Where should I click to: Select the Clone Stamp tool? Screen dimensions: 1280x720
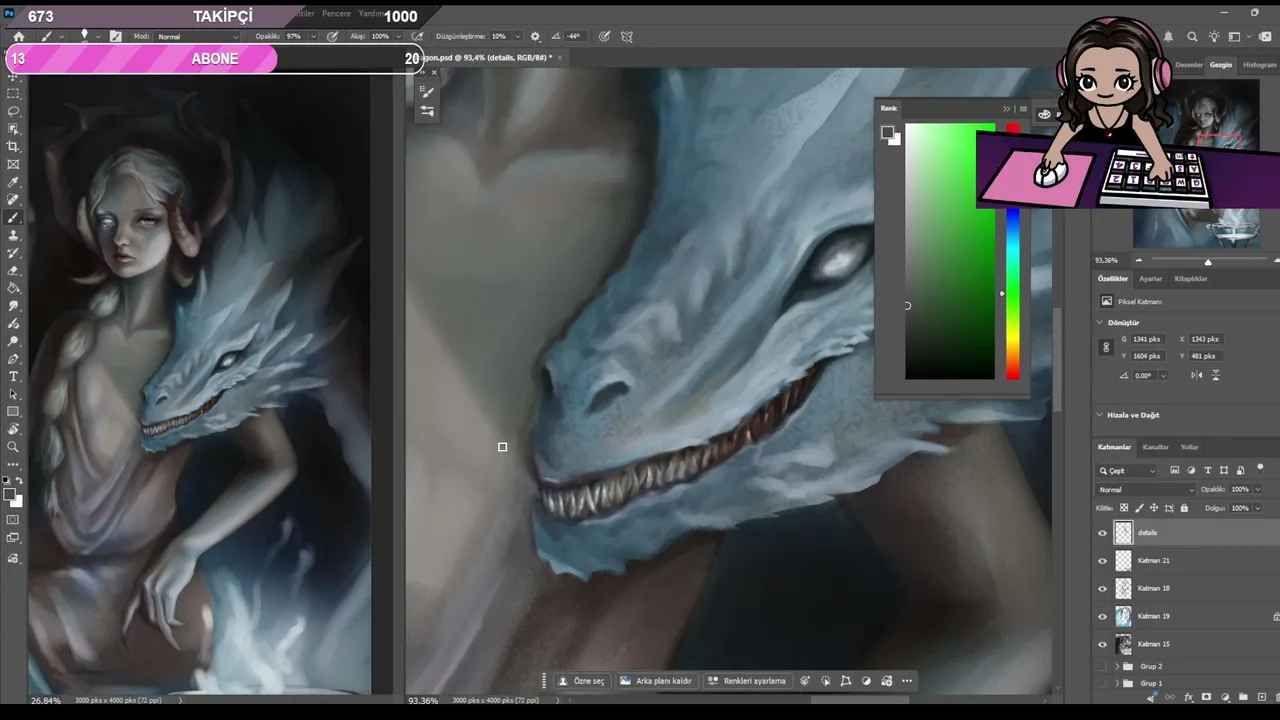tap(13, 236)
